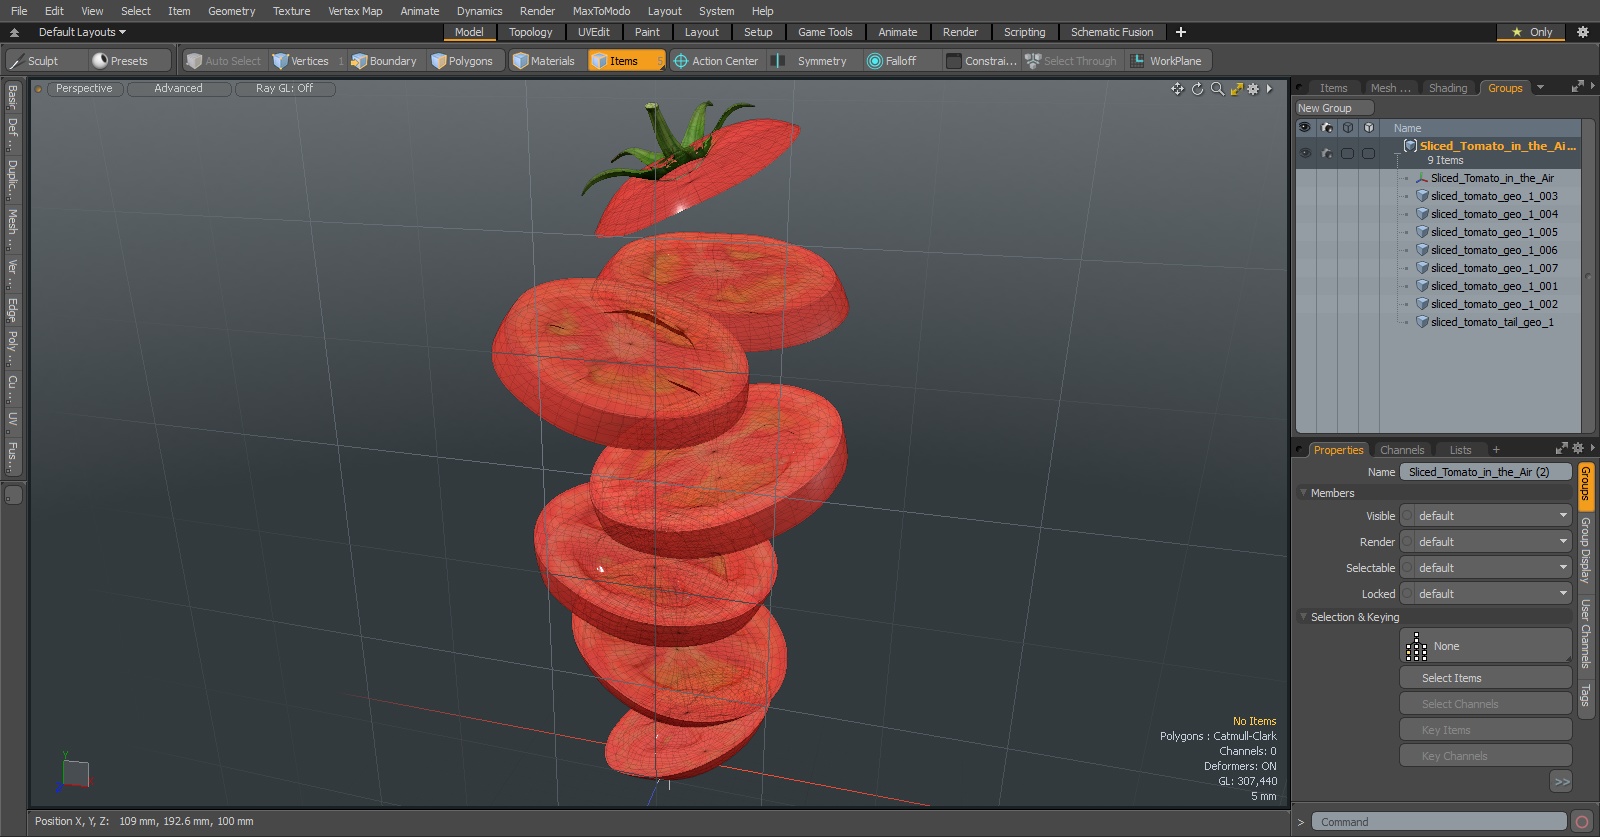The height and width of the screenshot is (837, 1600).
Task: Switch to the UVEdit layout tab
Action: click(593, 32)
